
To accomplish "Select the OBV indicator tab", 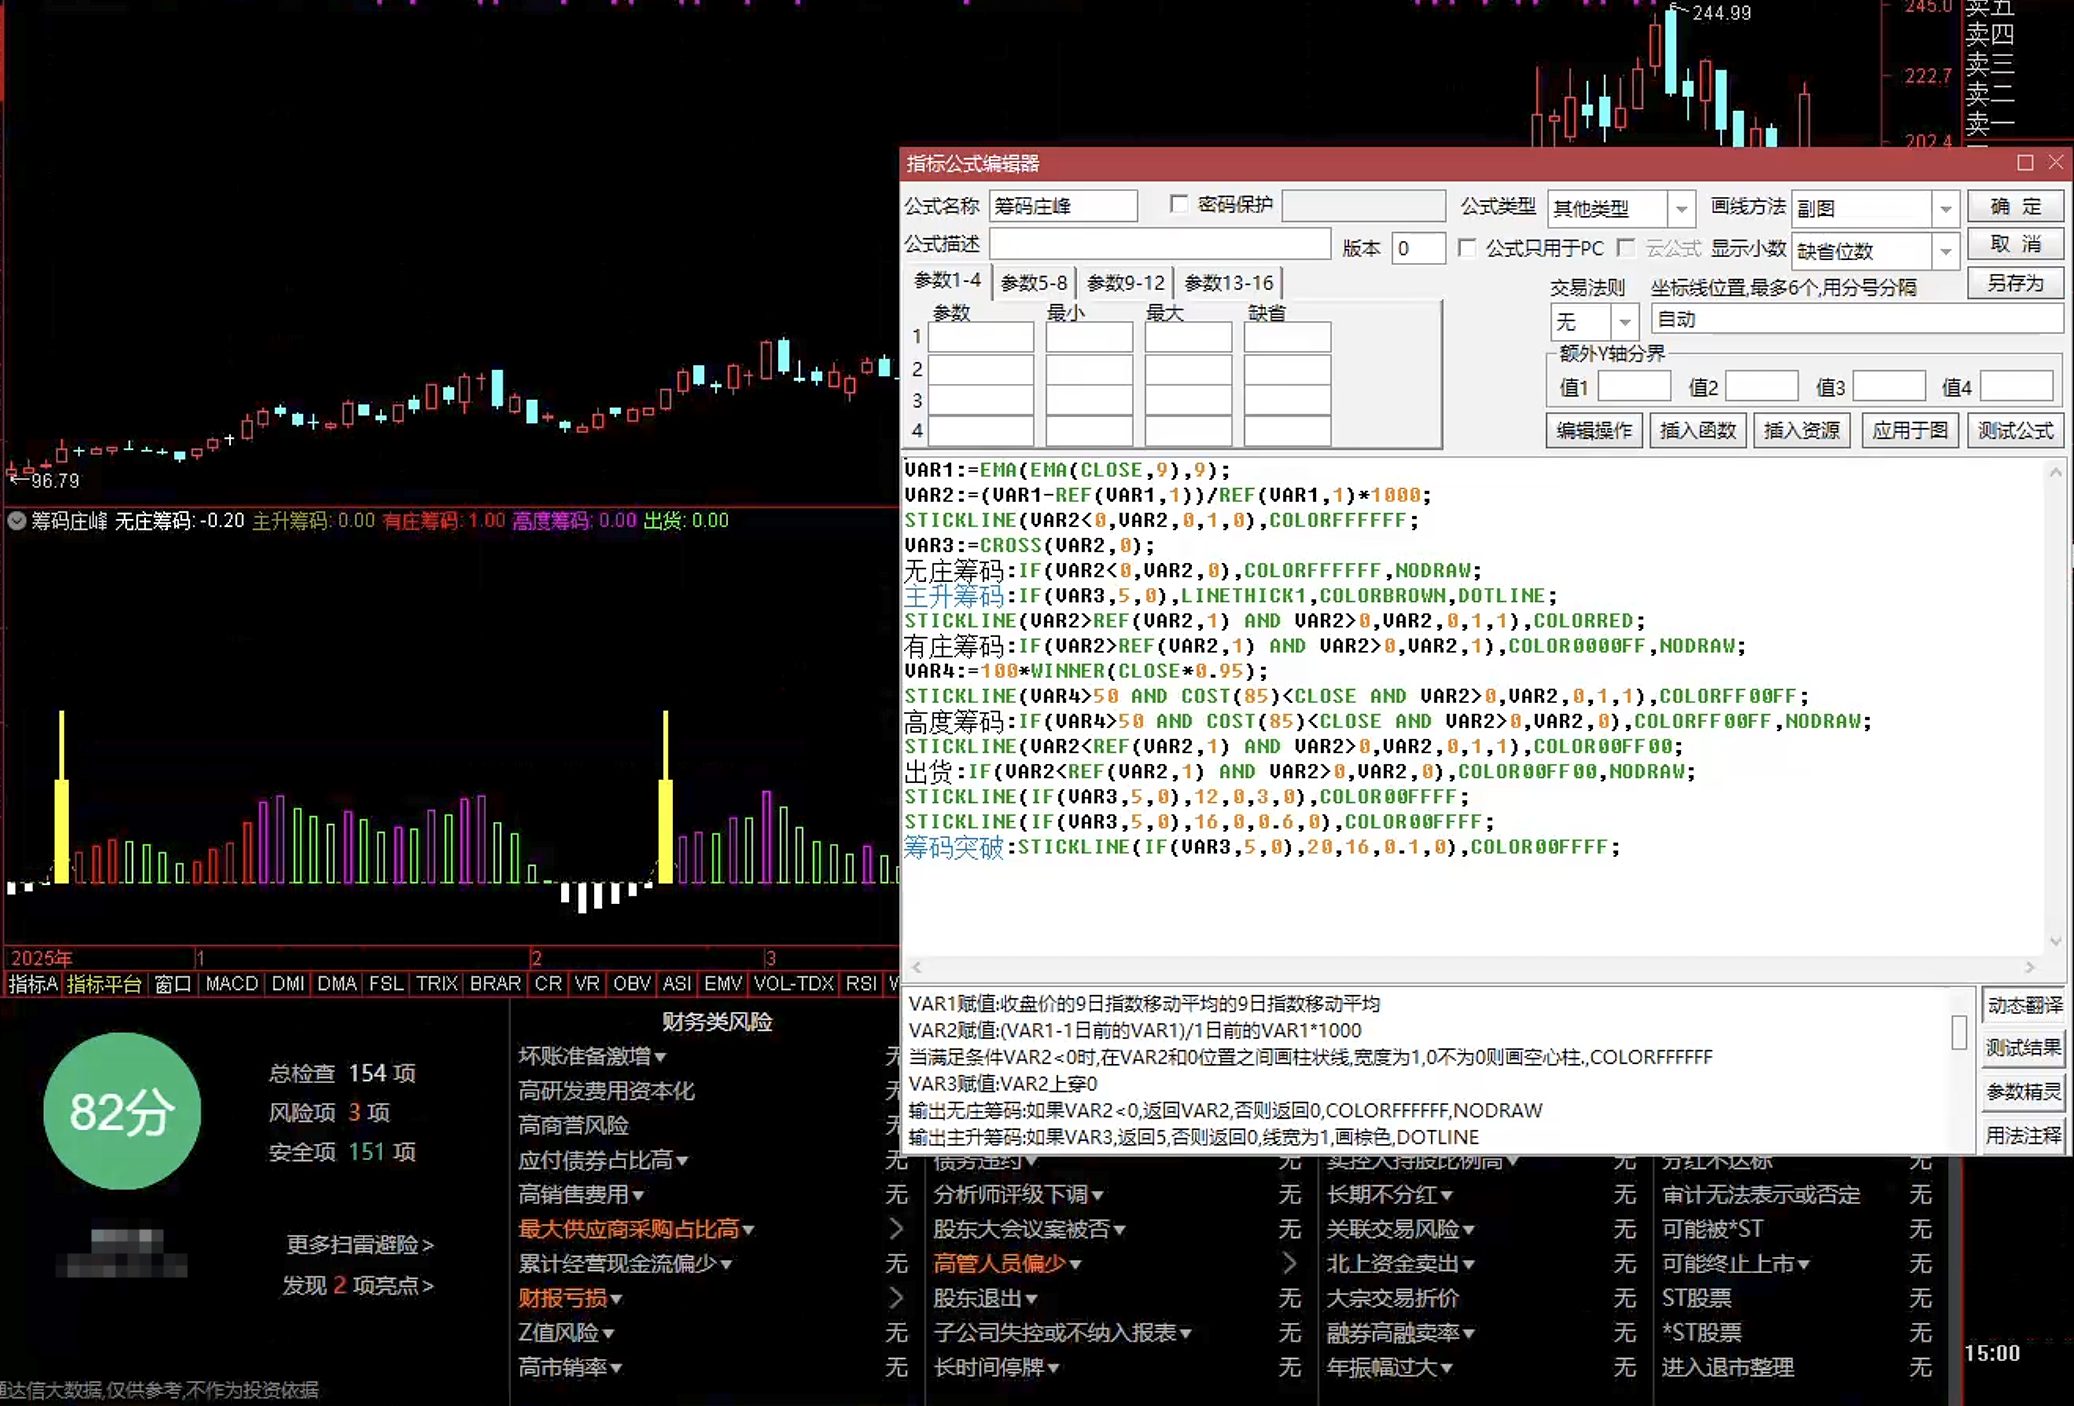I will 632,984.
